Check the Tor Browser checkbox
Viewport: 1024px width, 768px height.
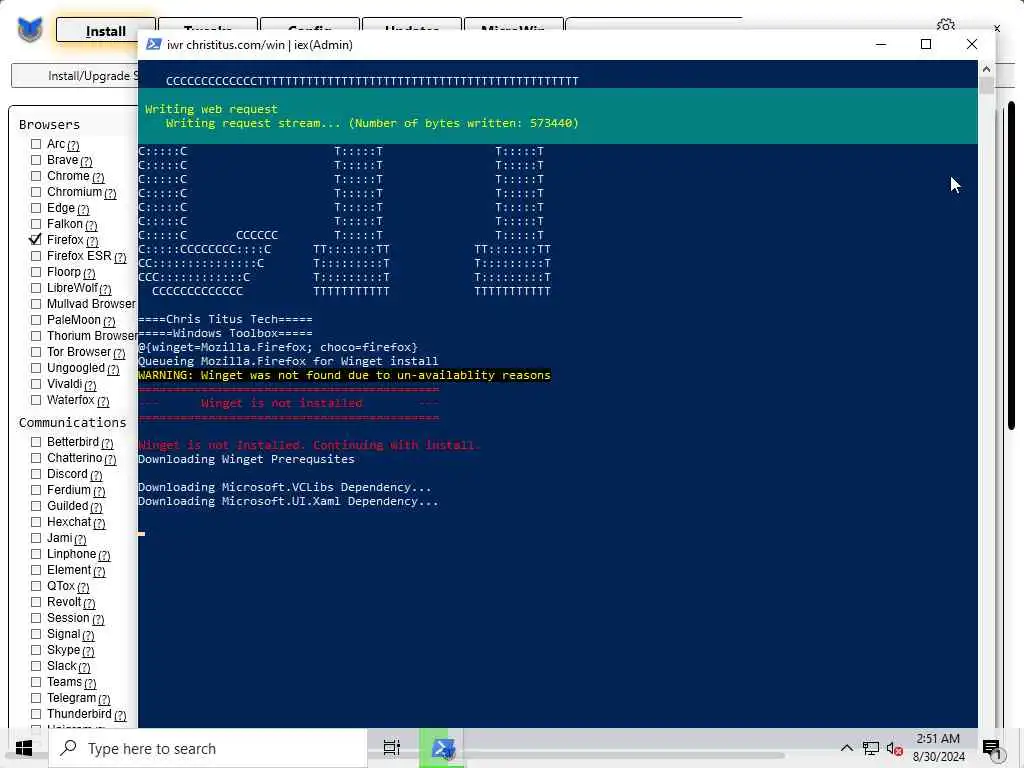[x=36, y=352]
